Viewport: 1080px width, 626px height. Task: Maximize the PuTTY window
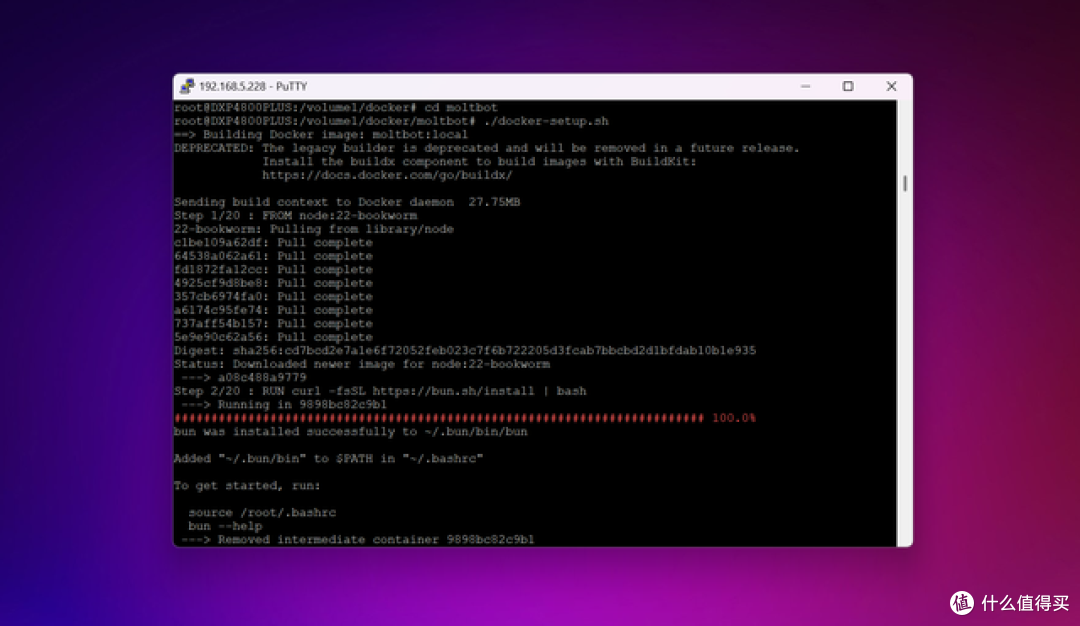click(x=848, y=86)
